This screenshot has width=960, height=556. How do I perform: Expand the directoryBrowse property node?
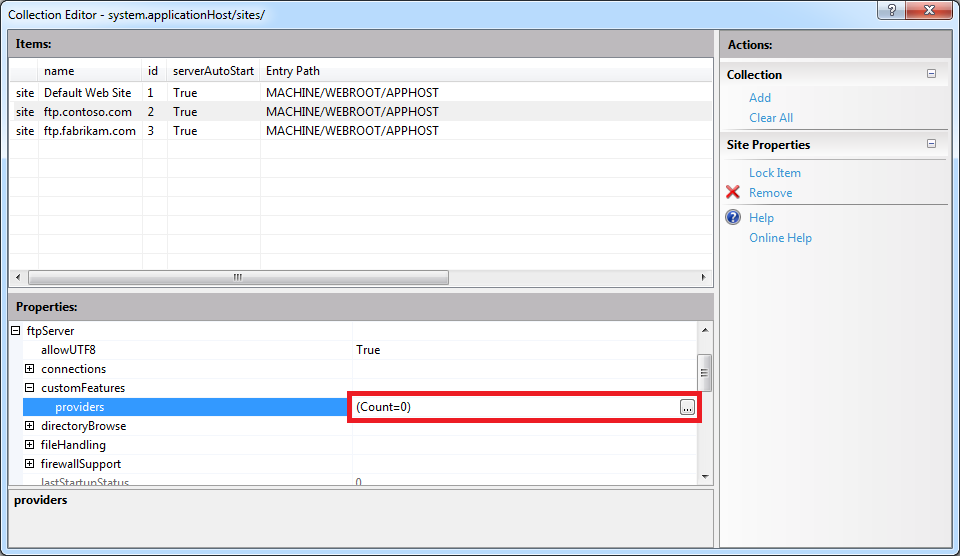[x=30, y=426]
